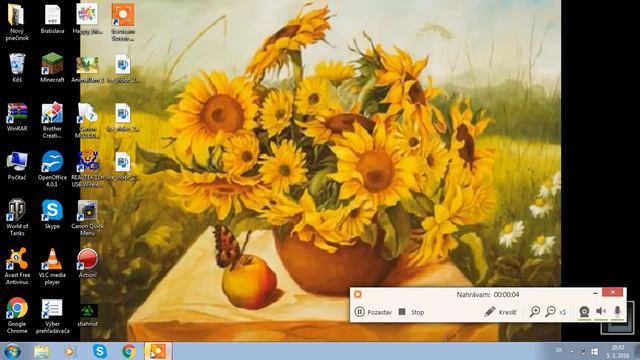640x360 pixels.
Task: Select the Počítač computer icon
Action: point(17,165)
